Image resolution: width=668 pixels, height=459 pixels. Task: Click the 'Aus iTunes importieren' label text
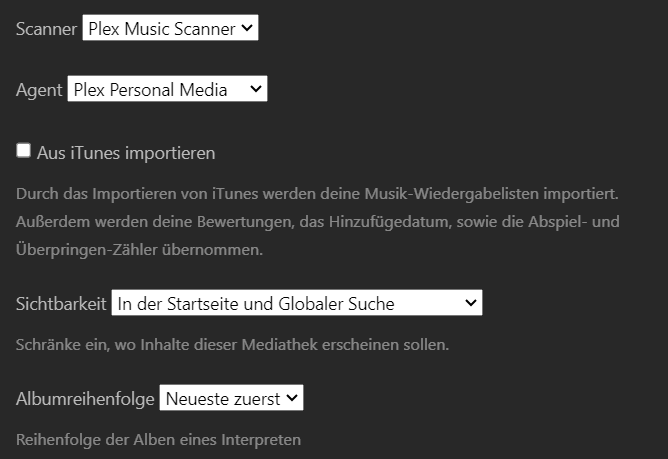[126, 153]
